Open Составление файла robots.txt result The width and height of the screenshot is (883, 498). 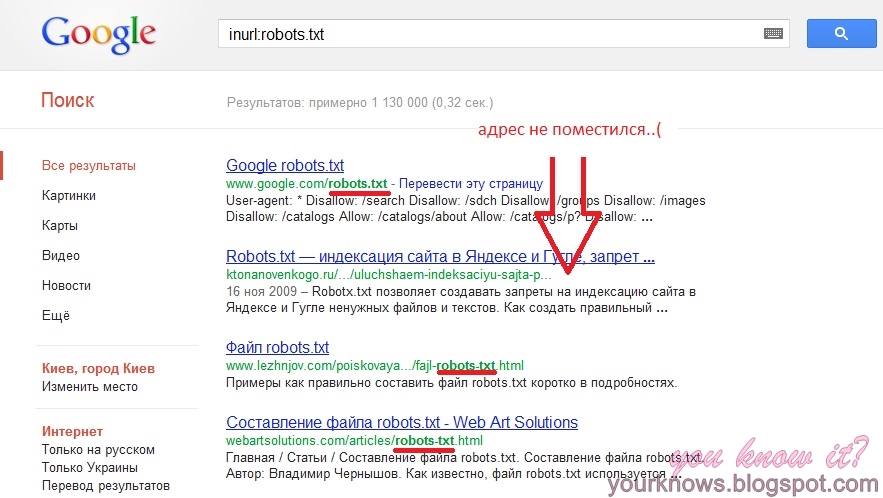[402, 422]
